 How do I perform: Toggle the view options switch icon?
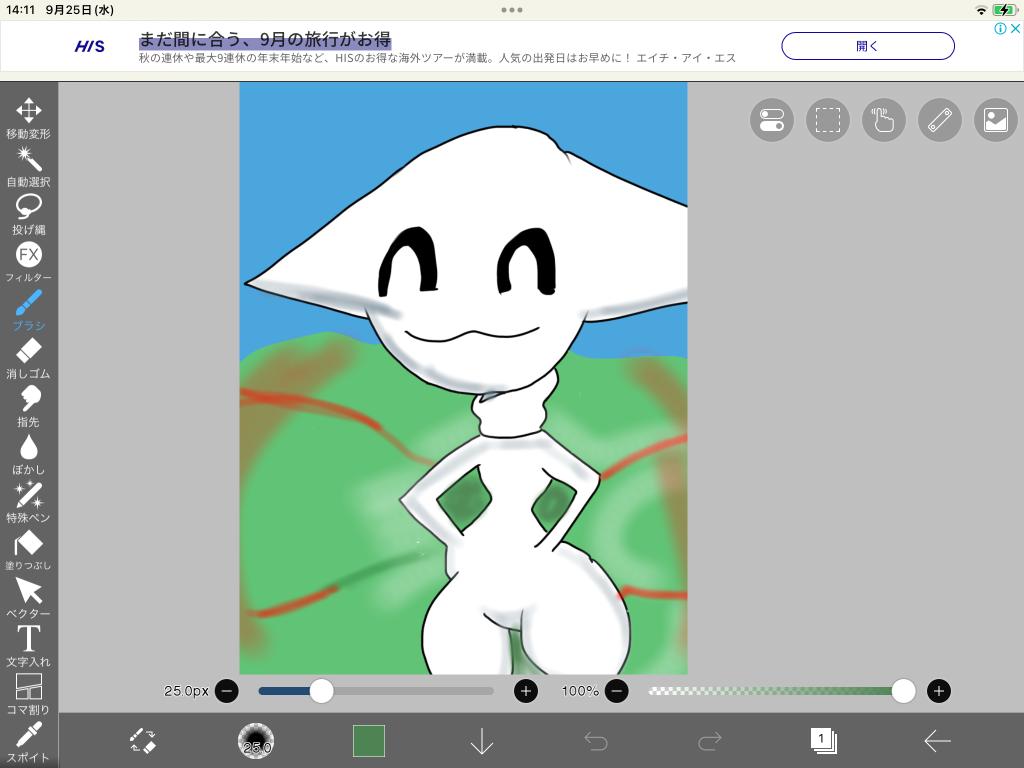coord(771,120)
